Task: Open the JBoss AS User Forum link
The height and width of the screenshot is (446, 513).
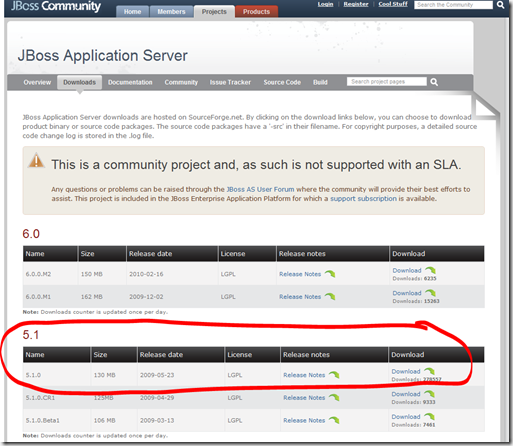Action: click(260, 189)
